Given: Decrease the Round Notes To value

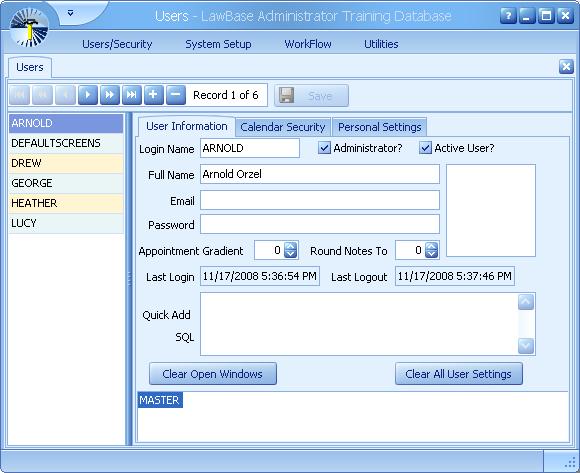Looking at the screenshot, I should click(432, 254).
